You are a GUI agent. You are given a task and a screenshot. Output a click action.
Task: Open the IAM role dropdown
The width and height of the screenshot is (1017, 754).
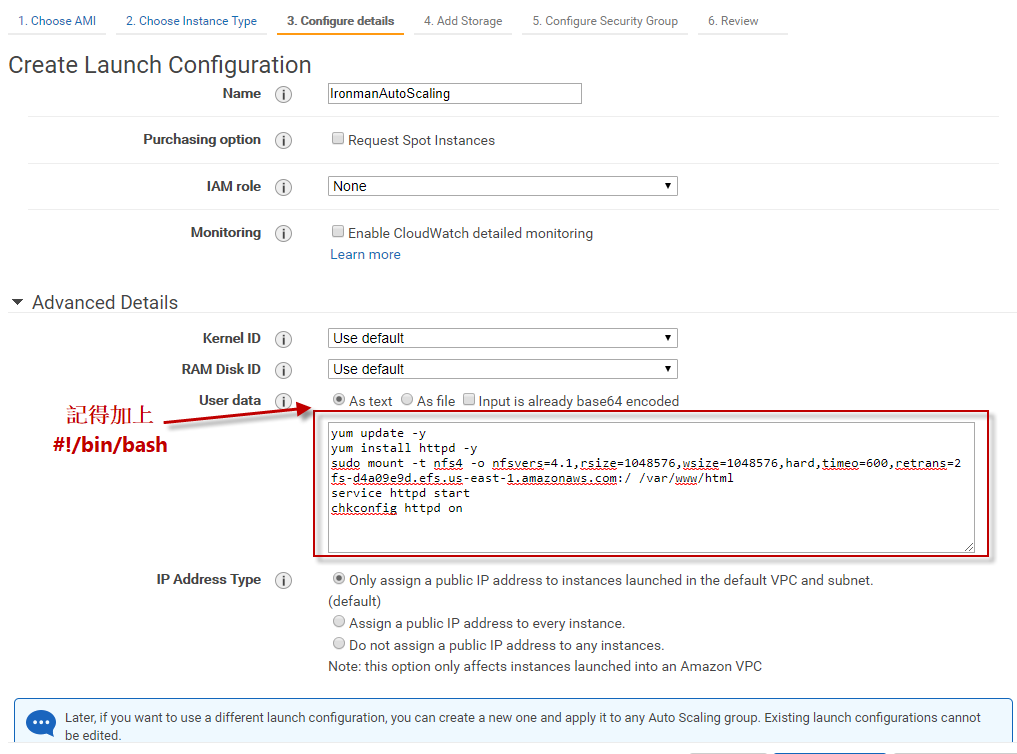coord(502,186)
